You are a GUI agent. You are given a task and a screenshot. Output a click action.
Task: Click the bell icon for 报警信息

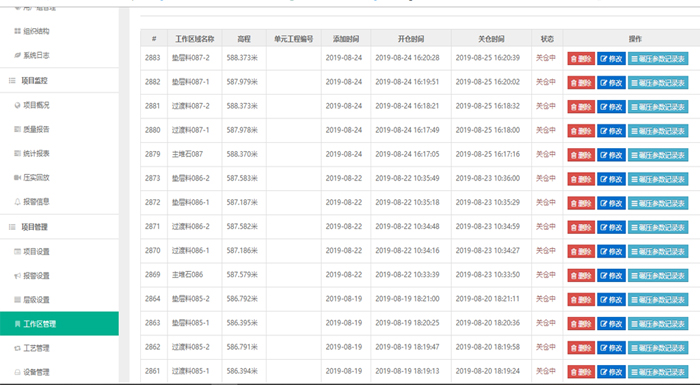point(17,202)
